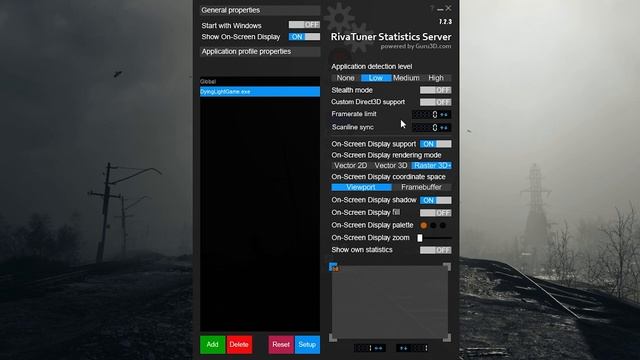
Task: Click the green Add button
Action: (212, 344)
